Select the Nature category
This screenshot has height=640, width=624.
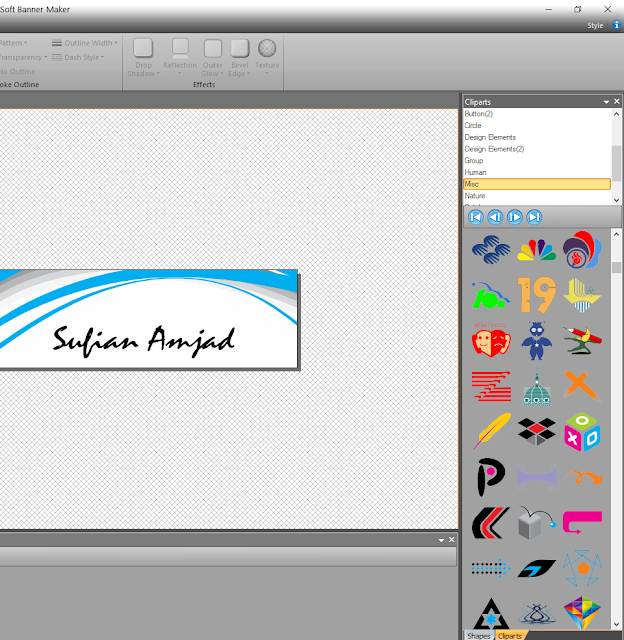click(x=537, y=196)
